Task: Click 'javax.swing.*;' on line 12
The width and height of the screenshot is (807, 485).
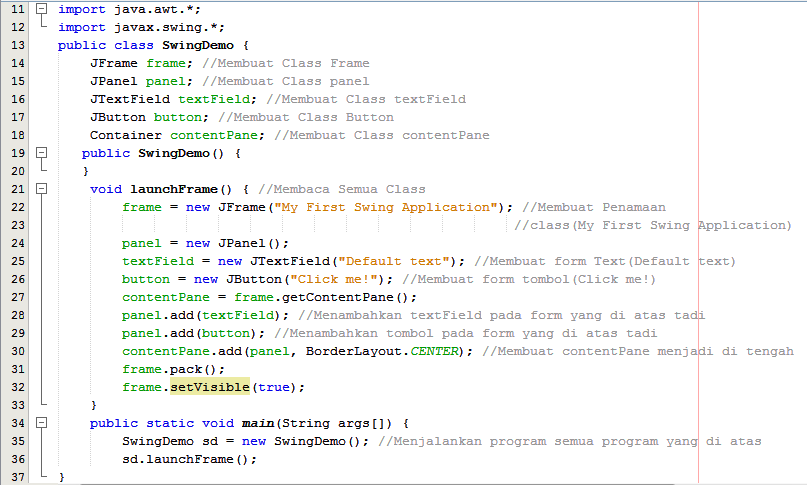Action: click(x=169, y=27)
